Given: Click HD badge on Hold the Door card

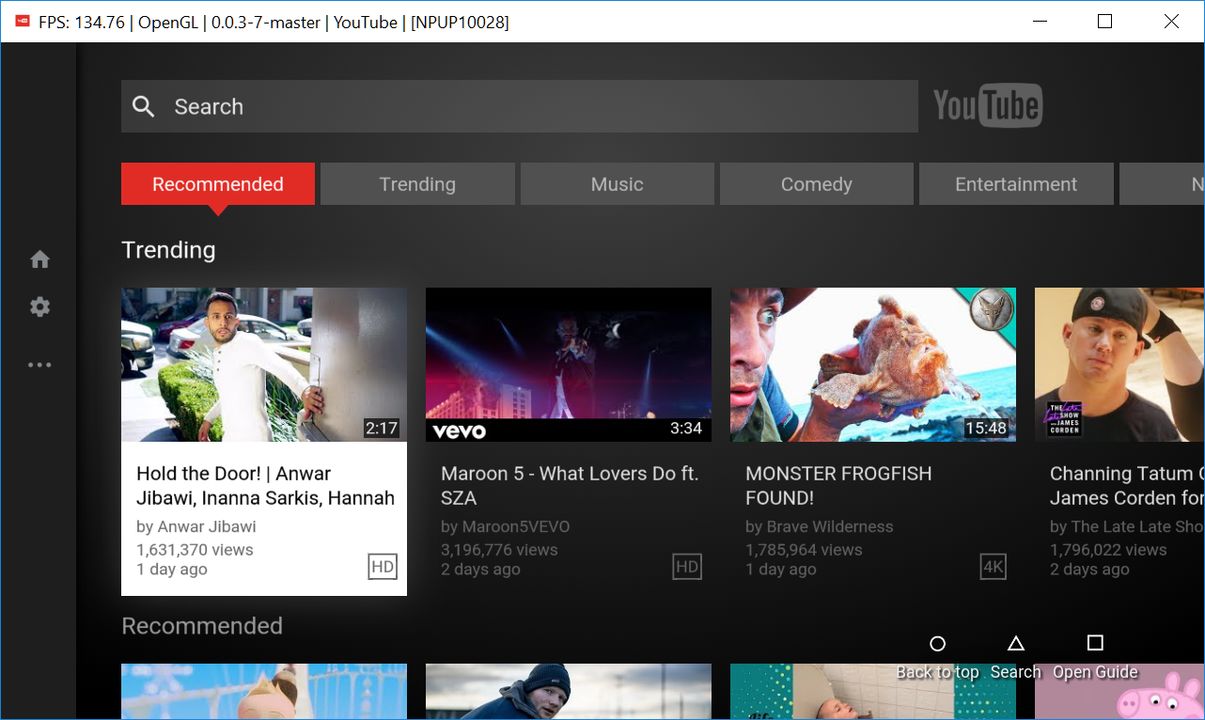Looking at the screenshot, I should point(383,567).
